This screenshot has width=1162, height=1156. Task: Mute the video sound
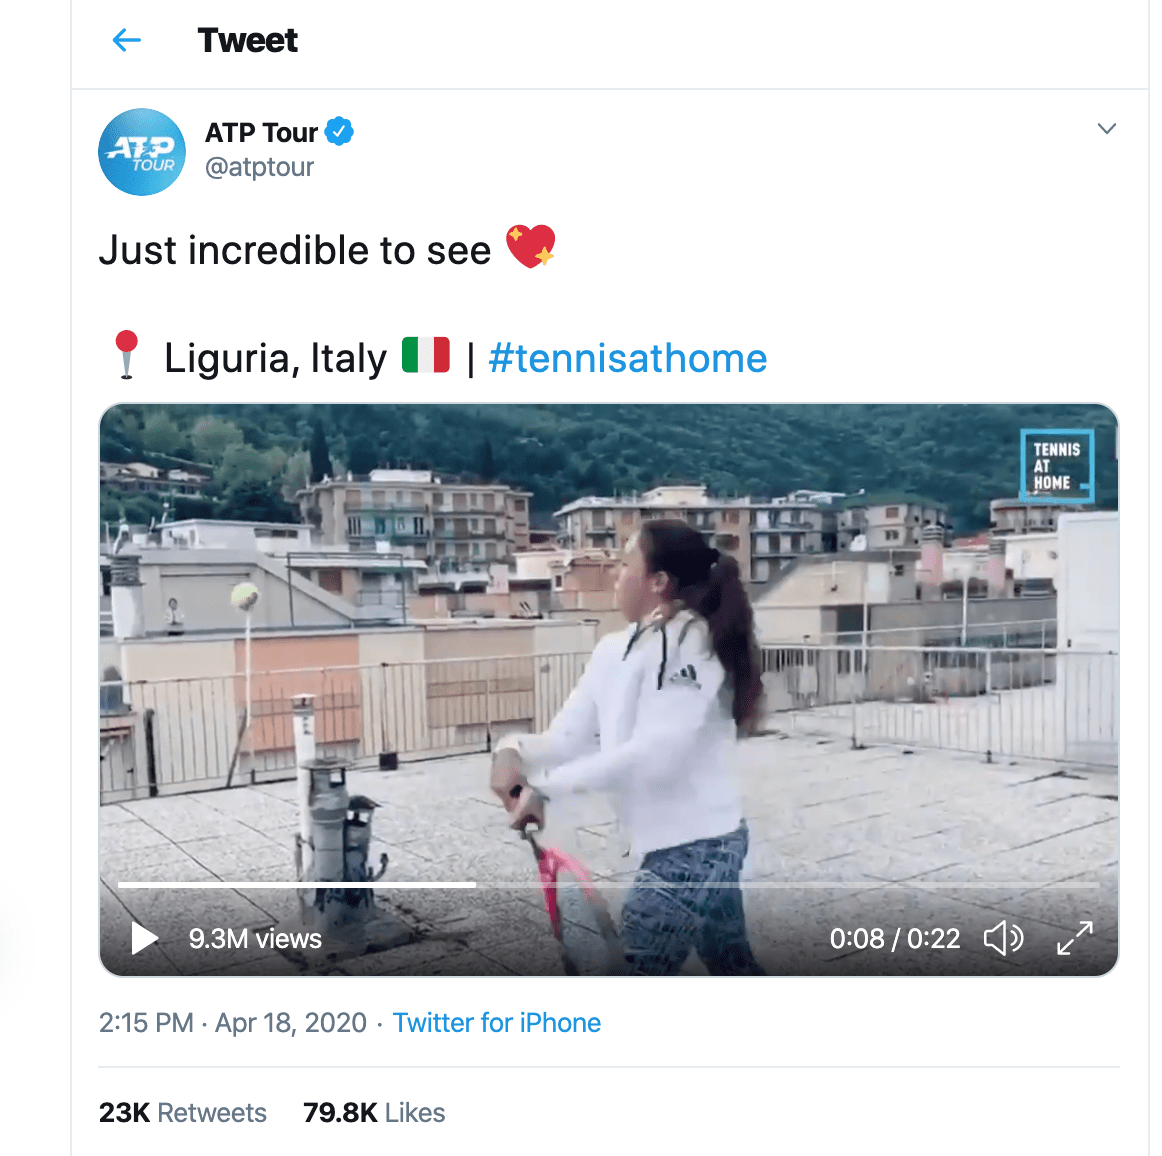tap(1003, 938)
